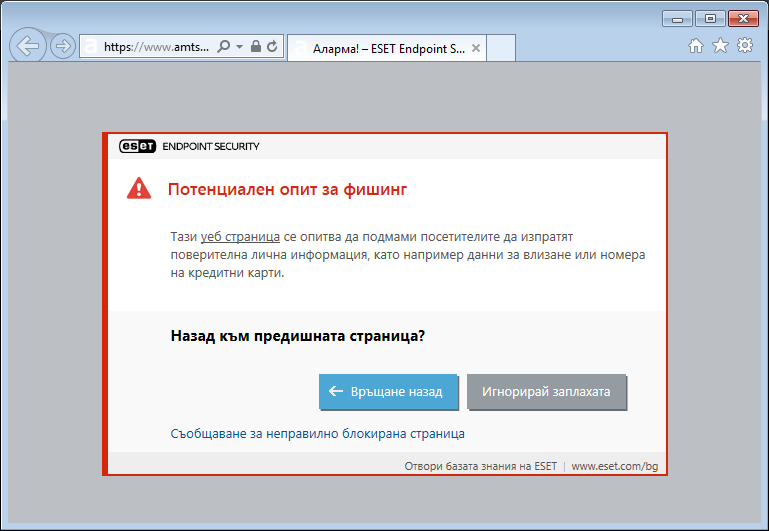
Task: Open 'Отвори базата знания на ESET' link
Action: (x=480, y=466)
